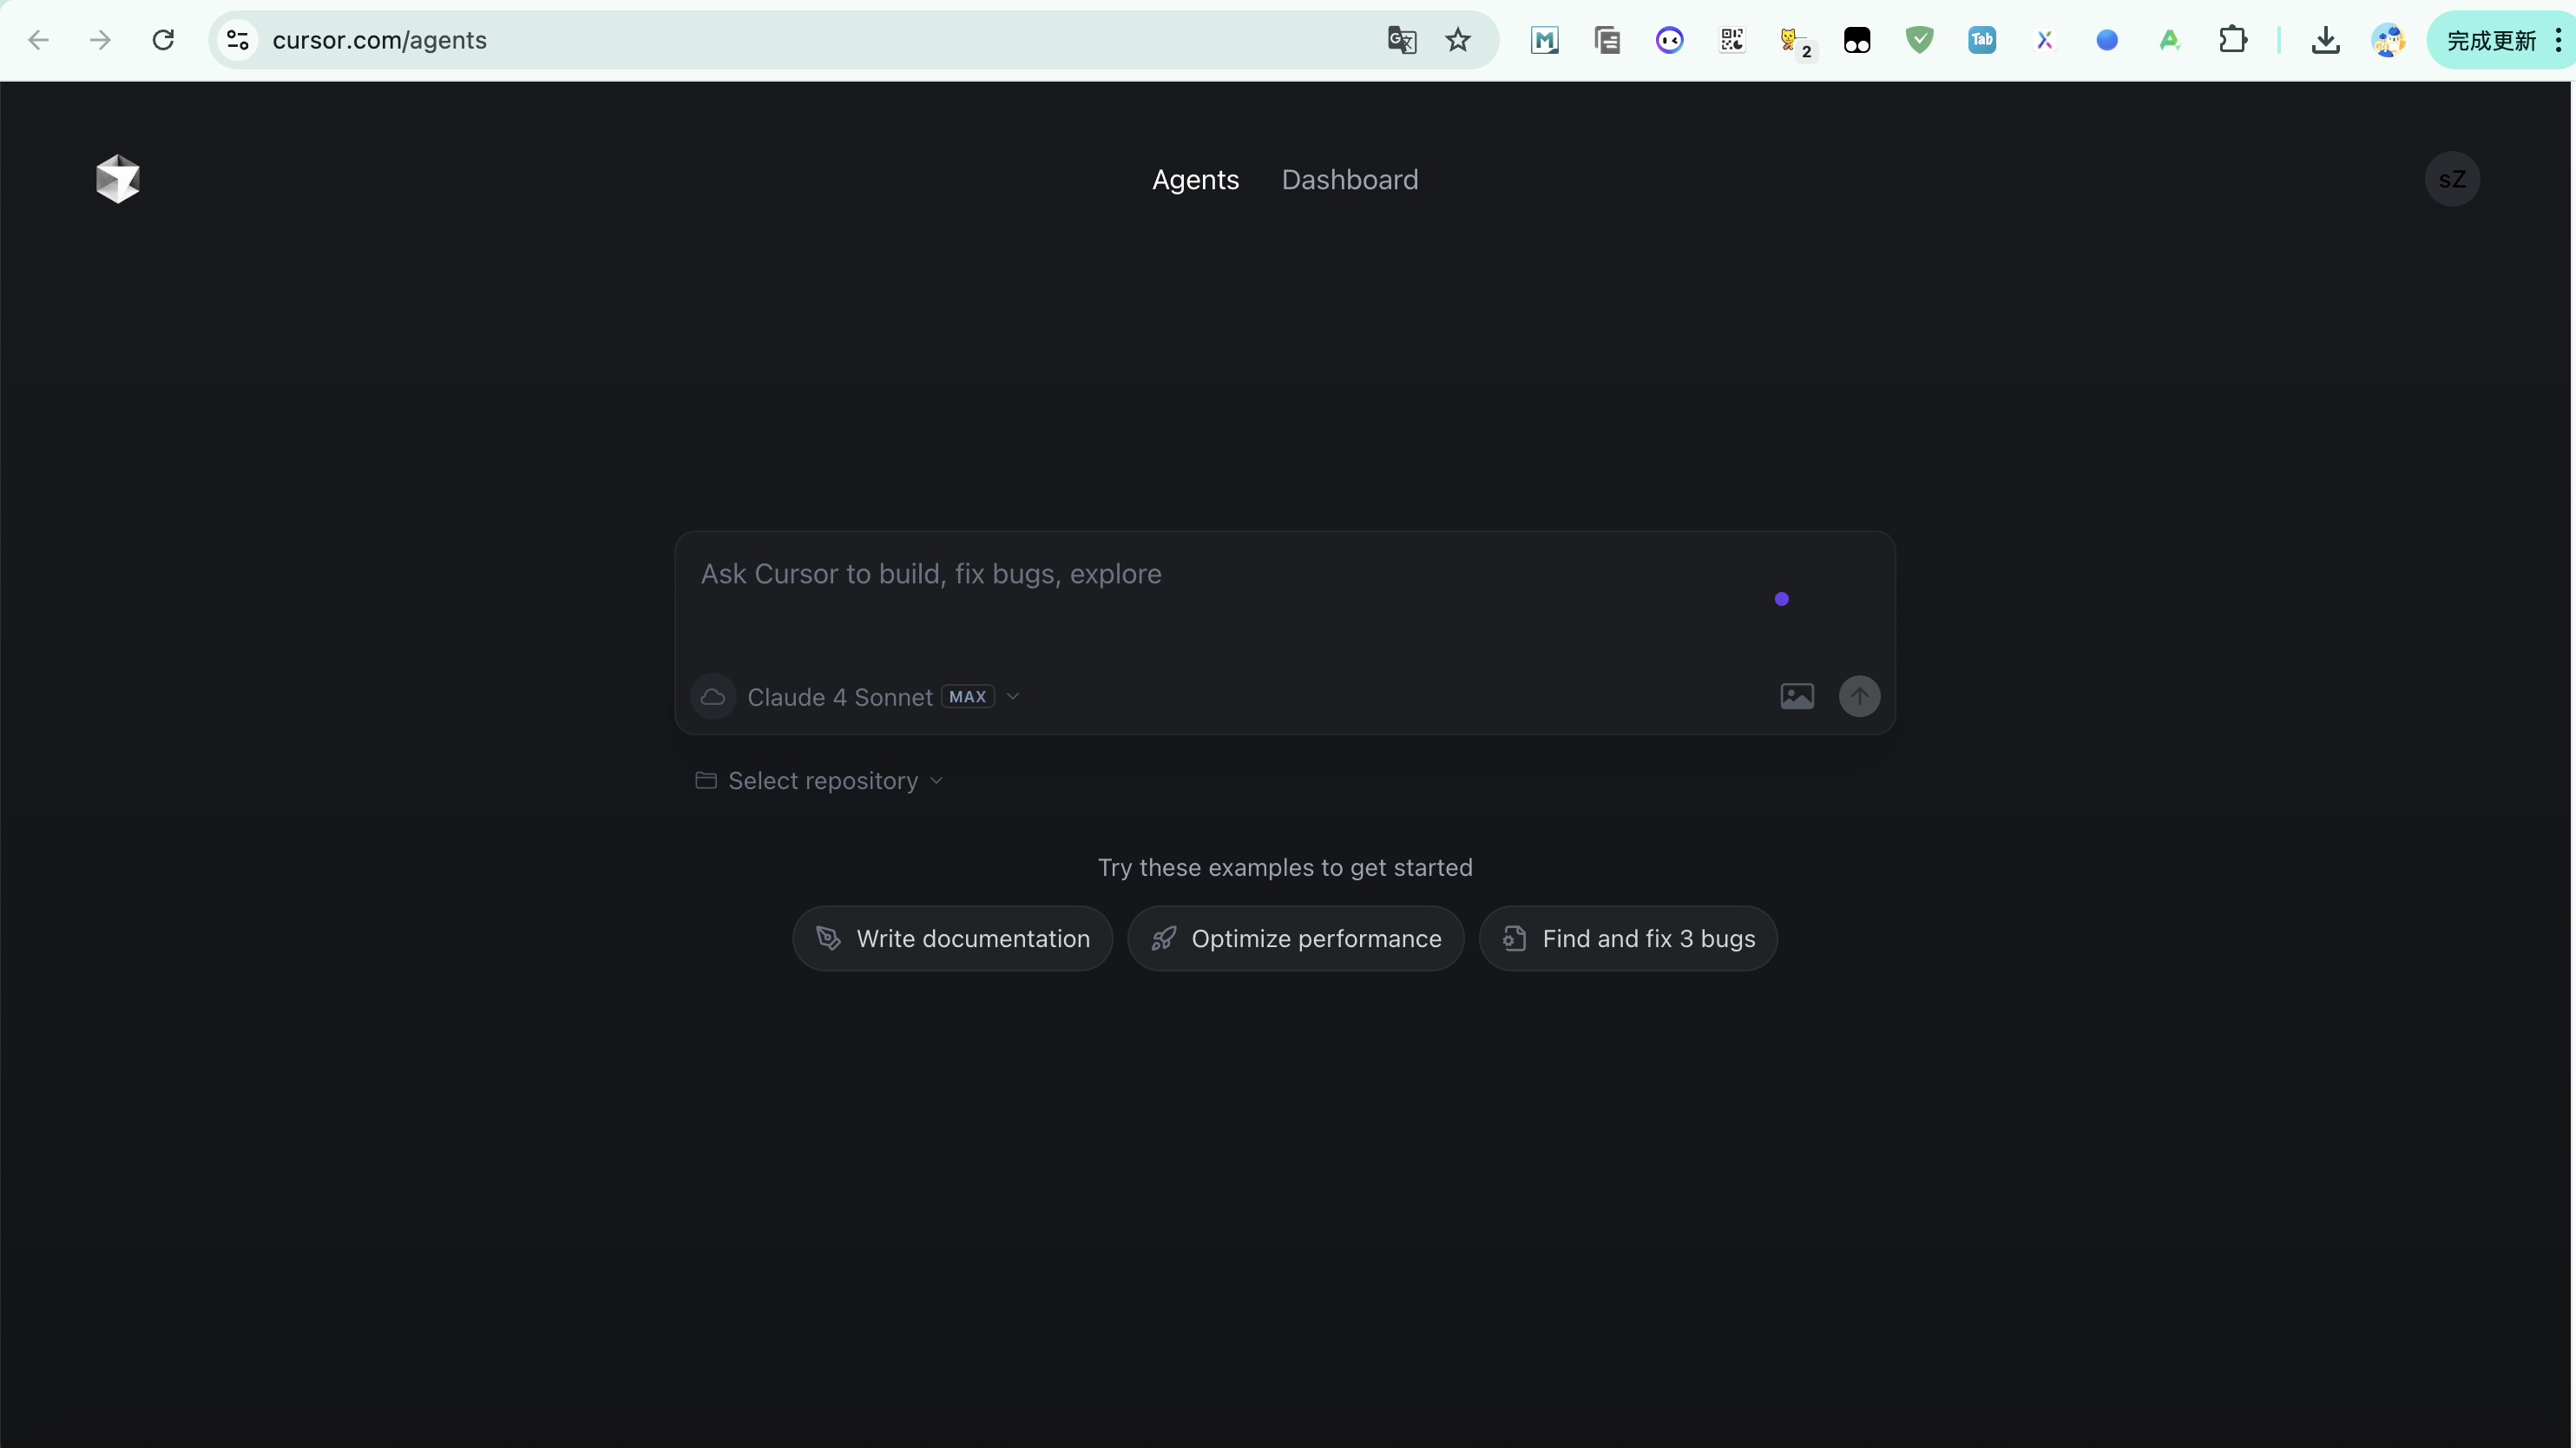Choose the Optimize performance example
Image resolution: width=2576 pixels, height=1448 pixels.
[x=1295, y=939]
